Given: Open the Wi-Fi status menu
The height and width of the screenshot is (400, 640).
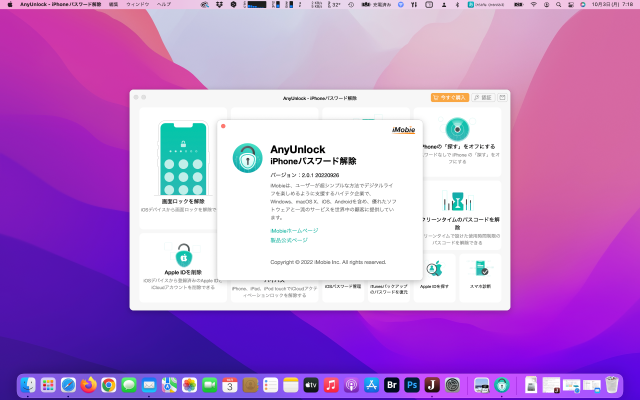Looking at the screenshot, I should tap(533, 4).
